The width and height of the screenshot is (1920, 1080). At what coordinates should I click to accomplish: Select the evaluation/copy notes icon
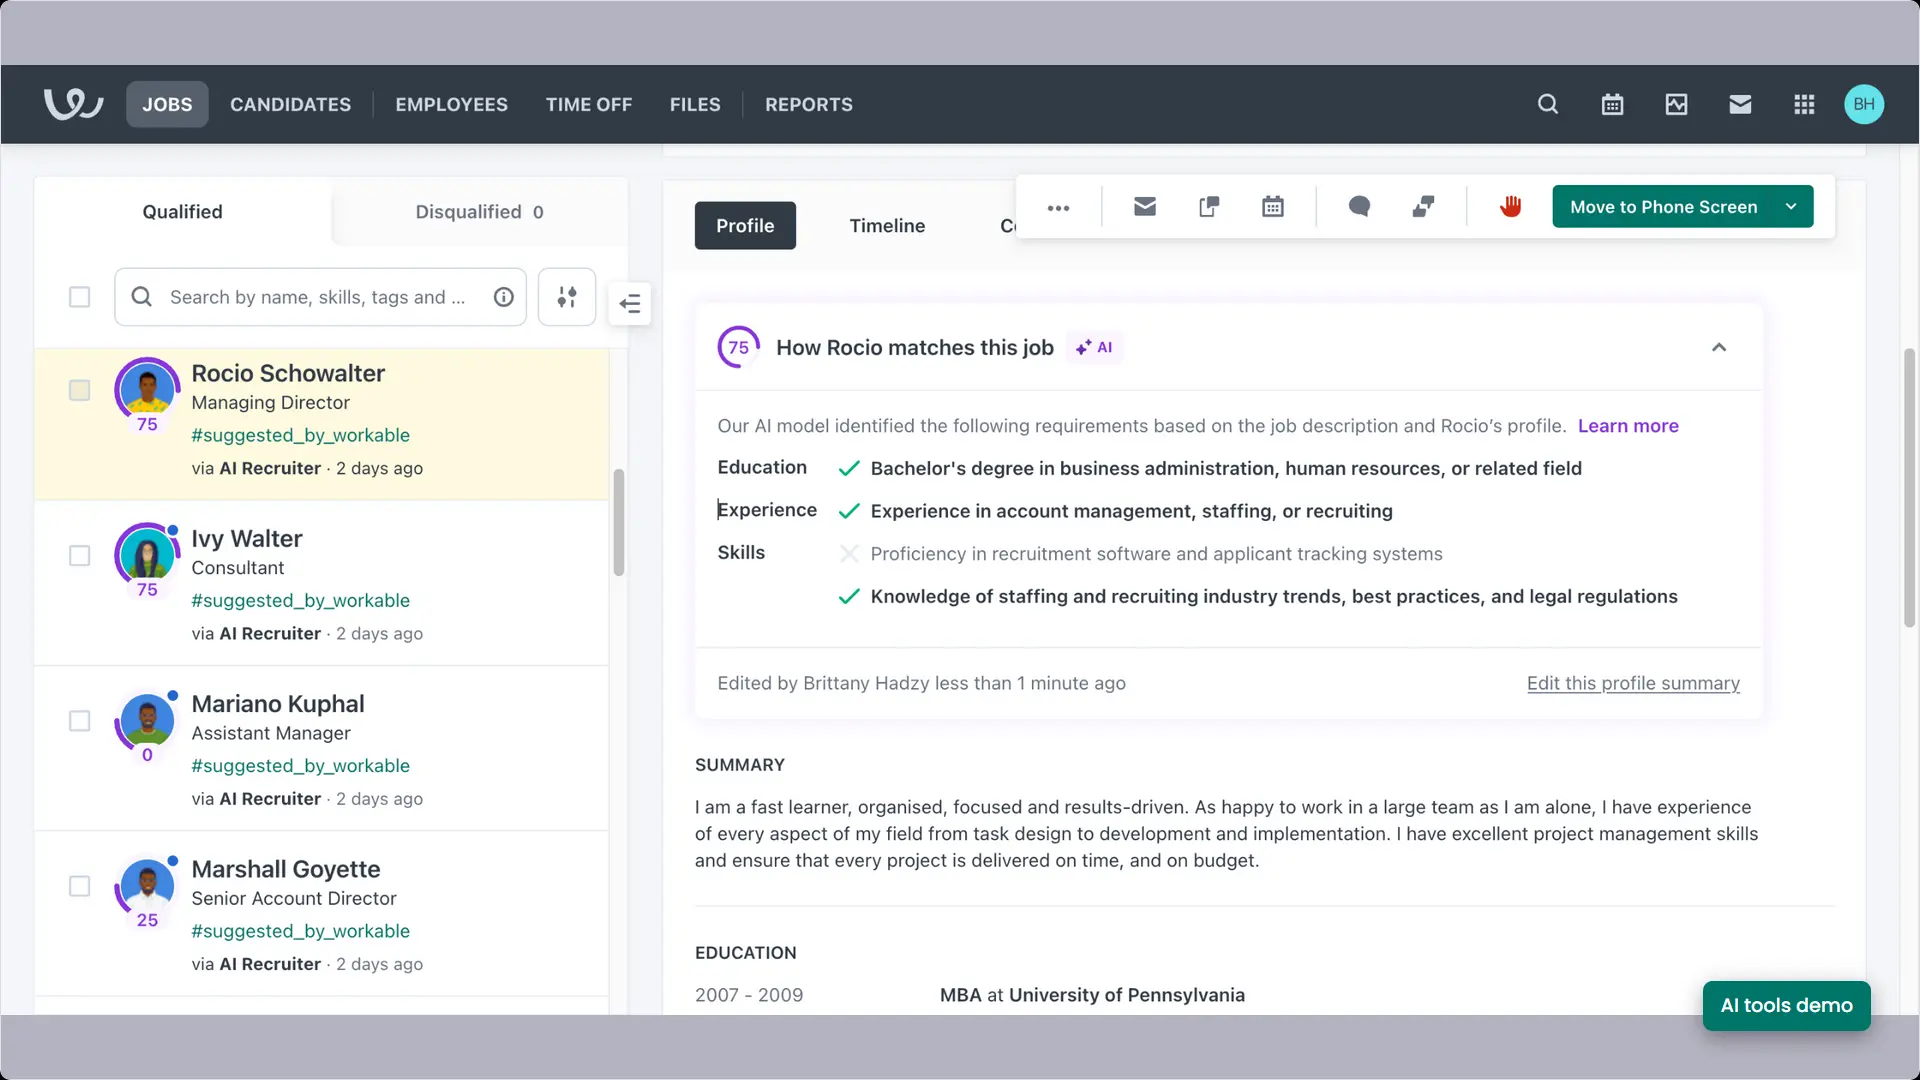[x=1208, y=206]
